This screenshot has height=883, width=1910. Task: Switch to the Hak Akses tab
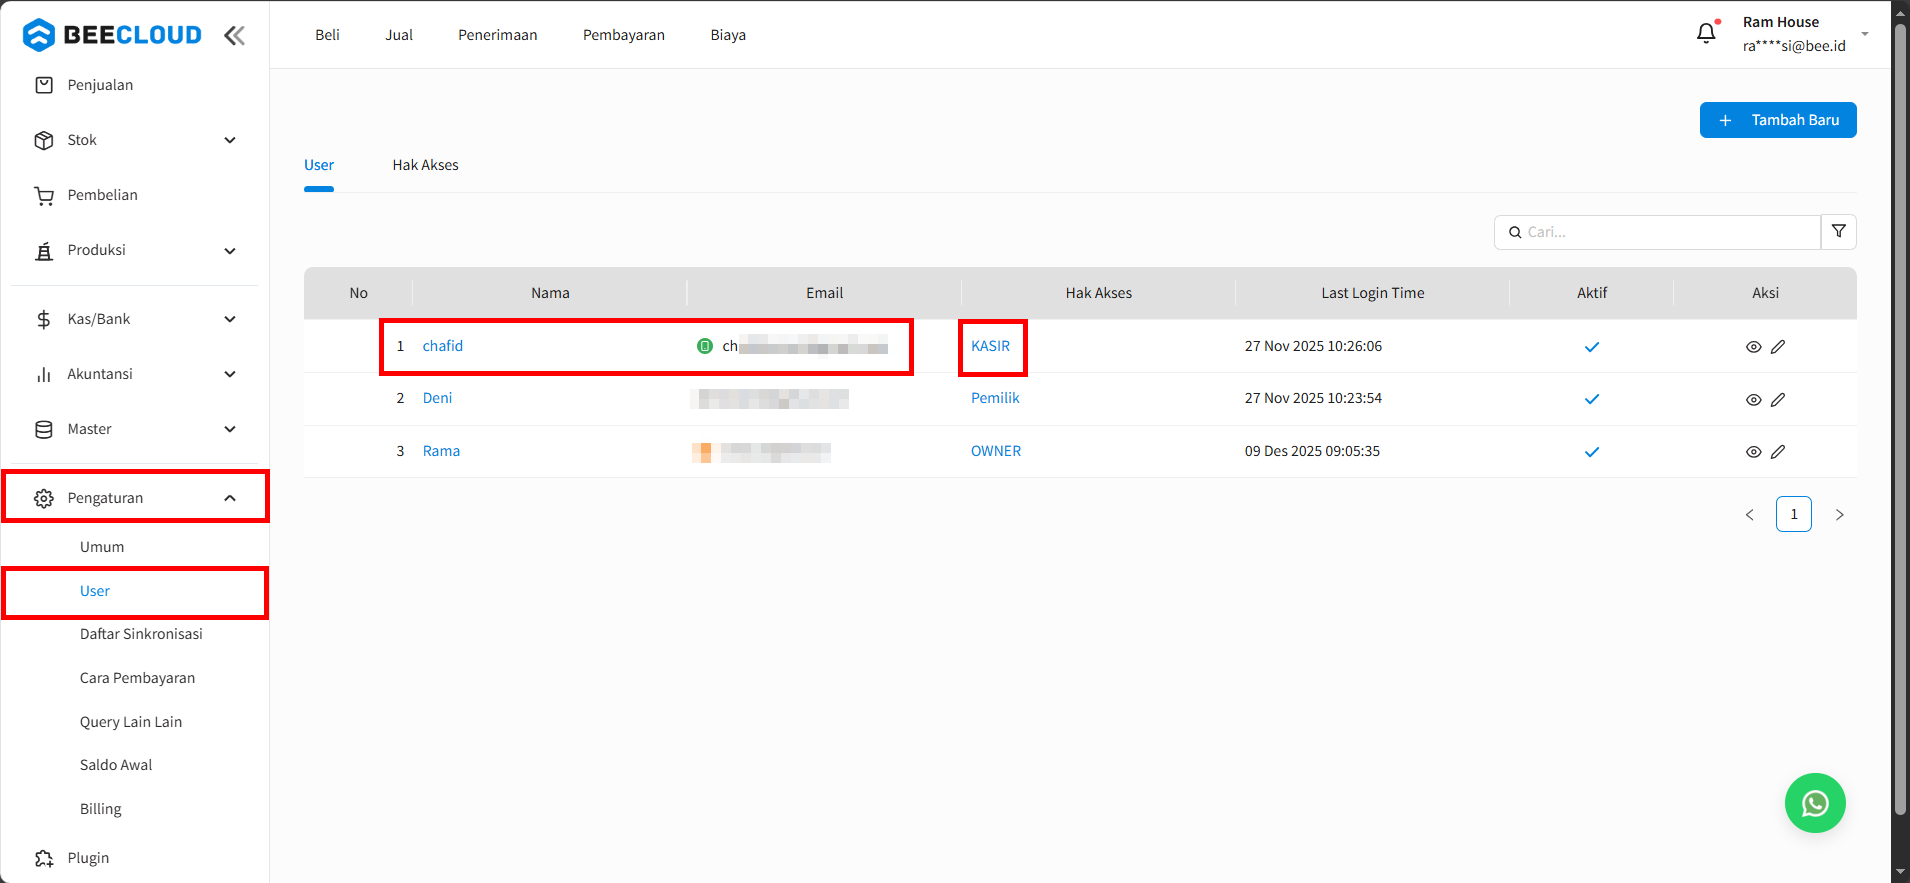[425, 165]
